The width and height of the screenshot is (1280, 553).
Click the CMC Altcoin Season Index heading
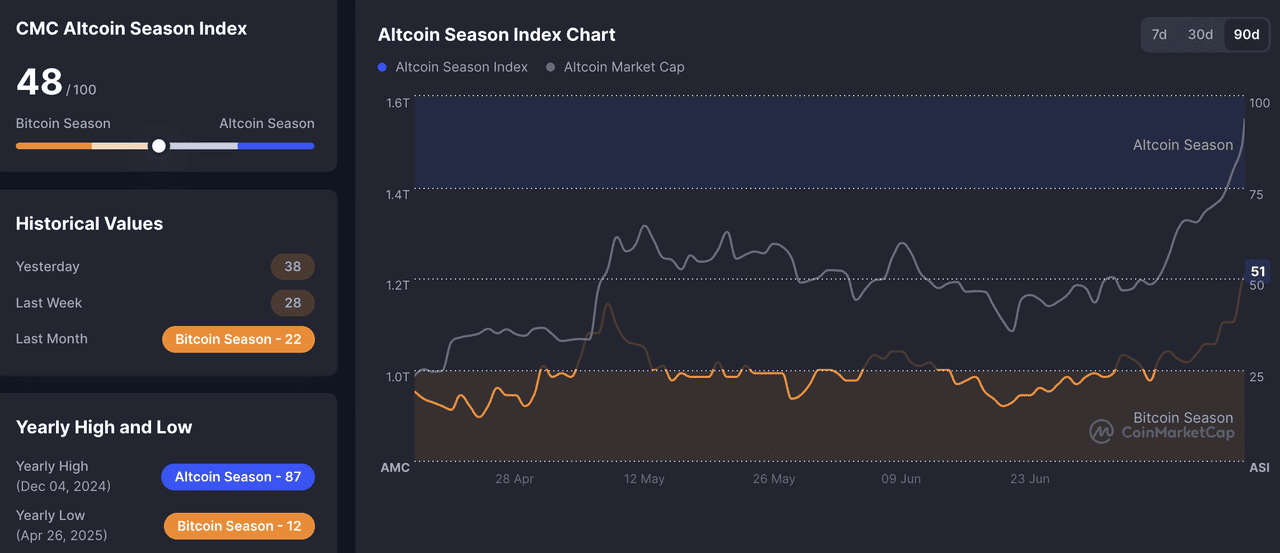131,29
